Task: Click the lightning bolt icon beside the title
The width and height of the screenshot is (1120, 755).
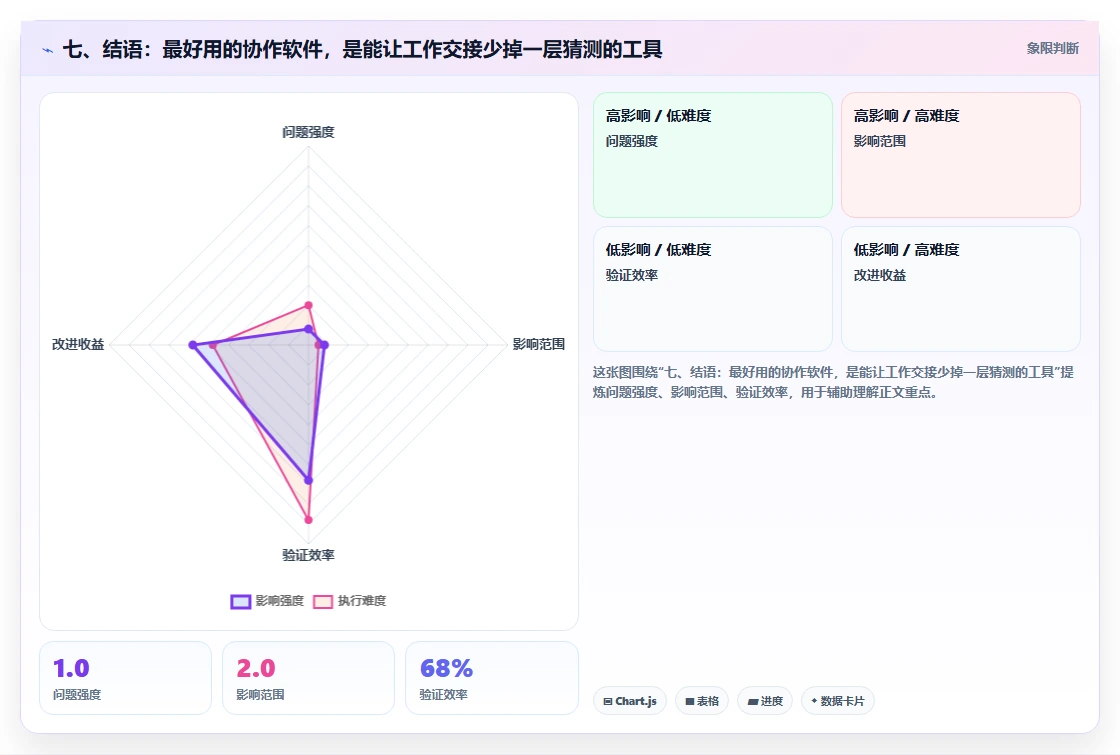Action: click(x=47, y=50)
